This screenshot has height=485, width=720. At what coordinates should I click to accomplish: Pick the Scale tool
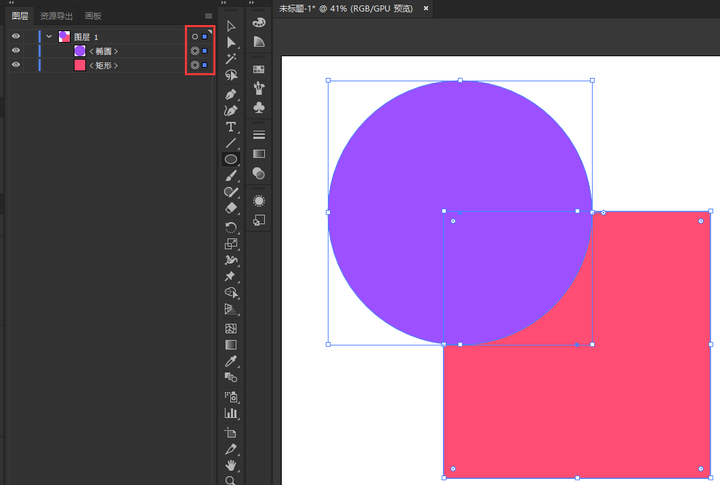231,244
